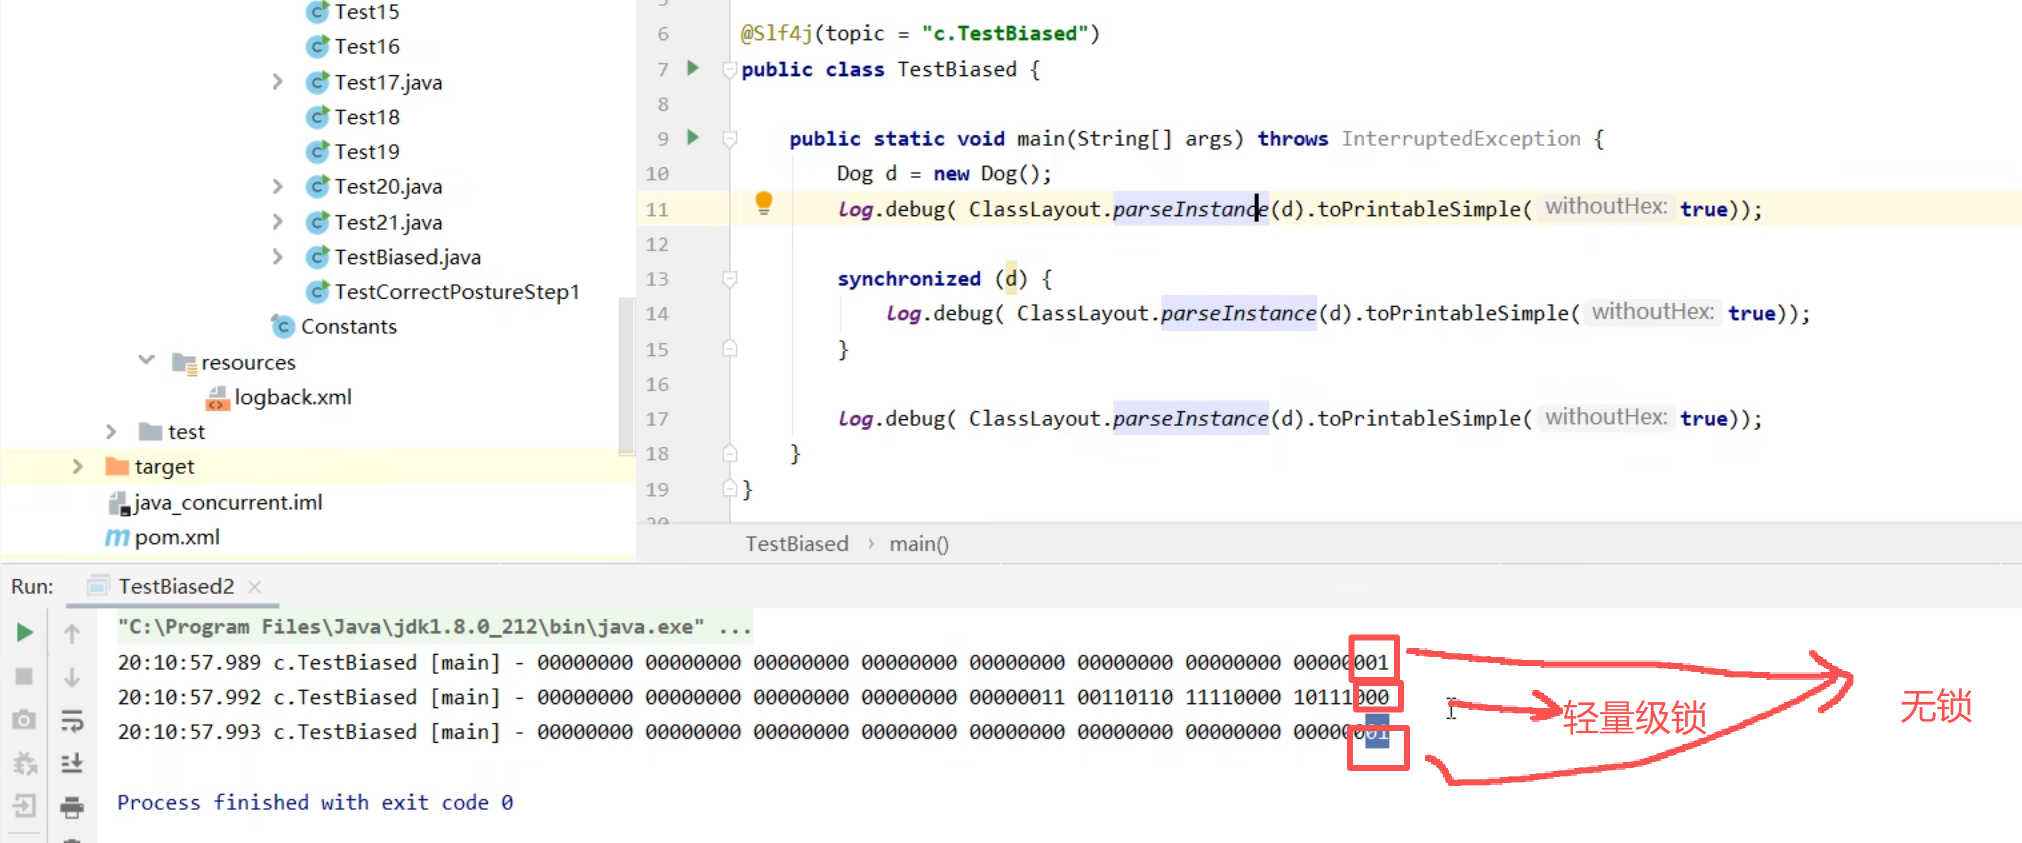Click the fold end marker on line 15
2022x843 pixels.
tap(730, 349)
